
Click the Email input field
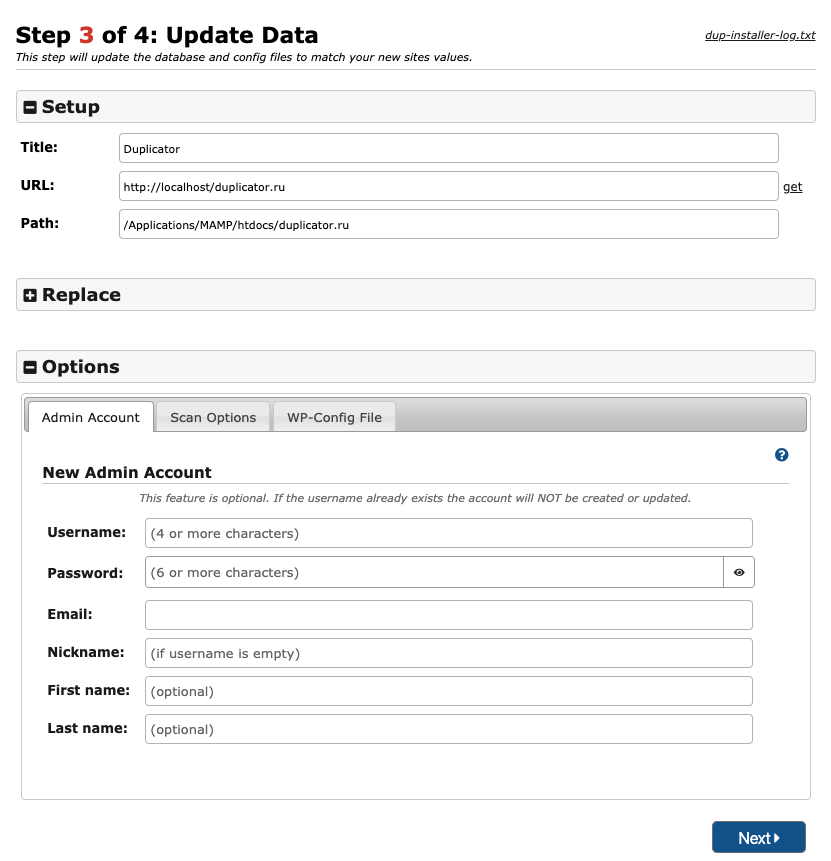click(x=448, y=615)
